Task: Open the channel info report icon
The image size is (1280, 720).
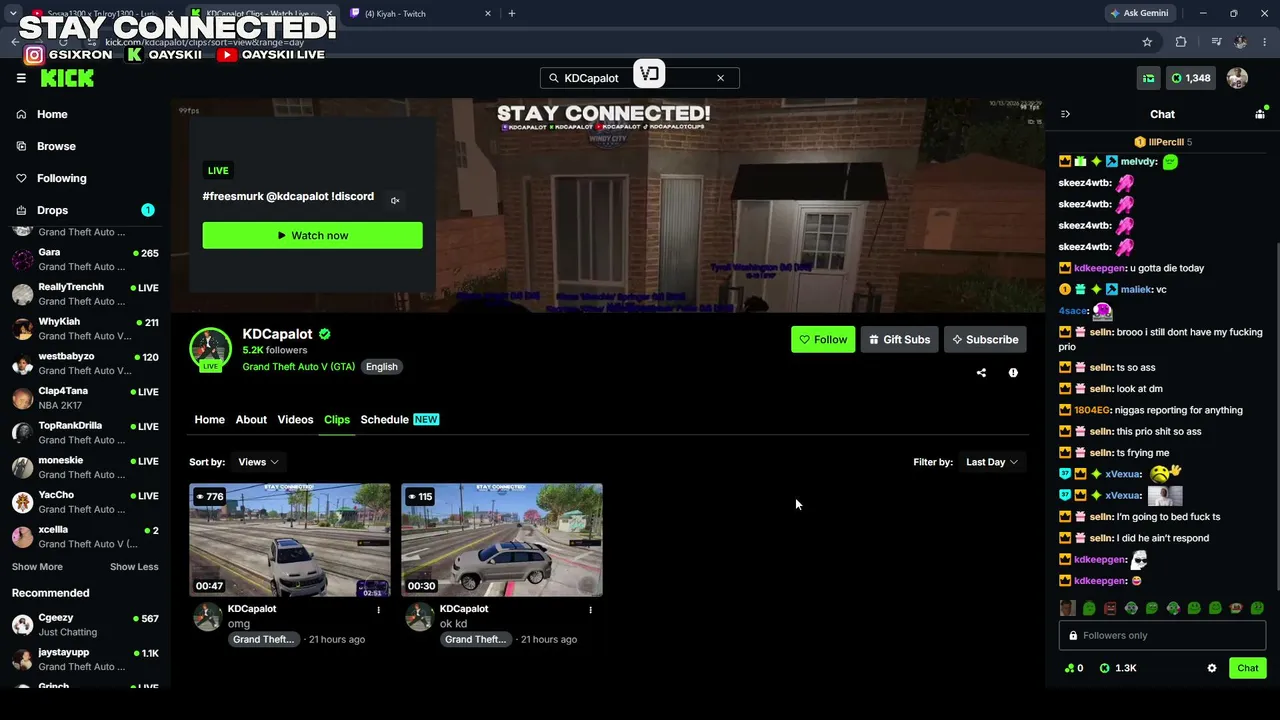Action: point(1013,373)
